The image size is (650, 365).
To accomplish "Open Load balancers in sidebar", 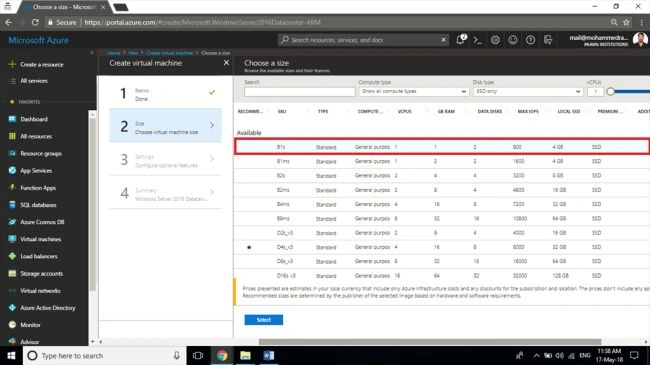I will point(39,256).
